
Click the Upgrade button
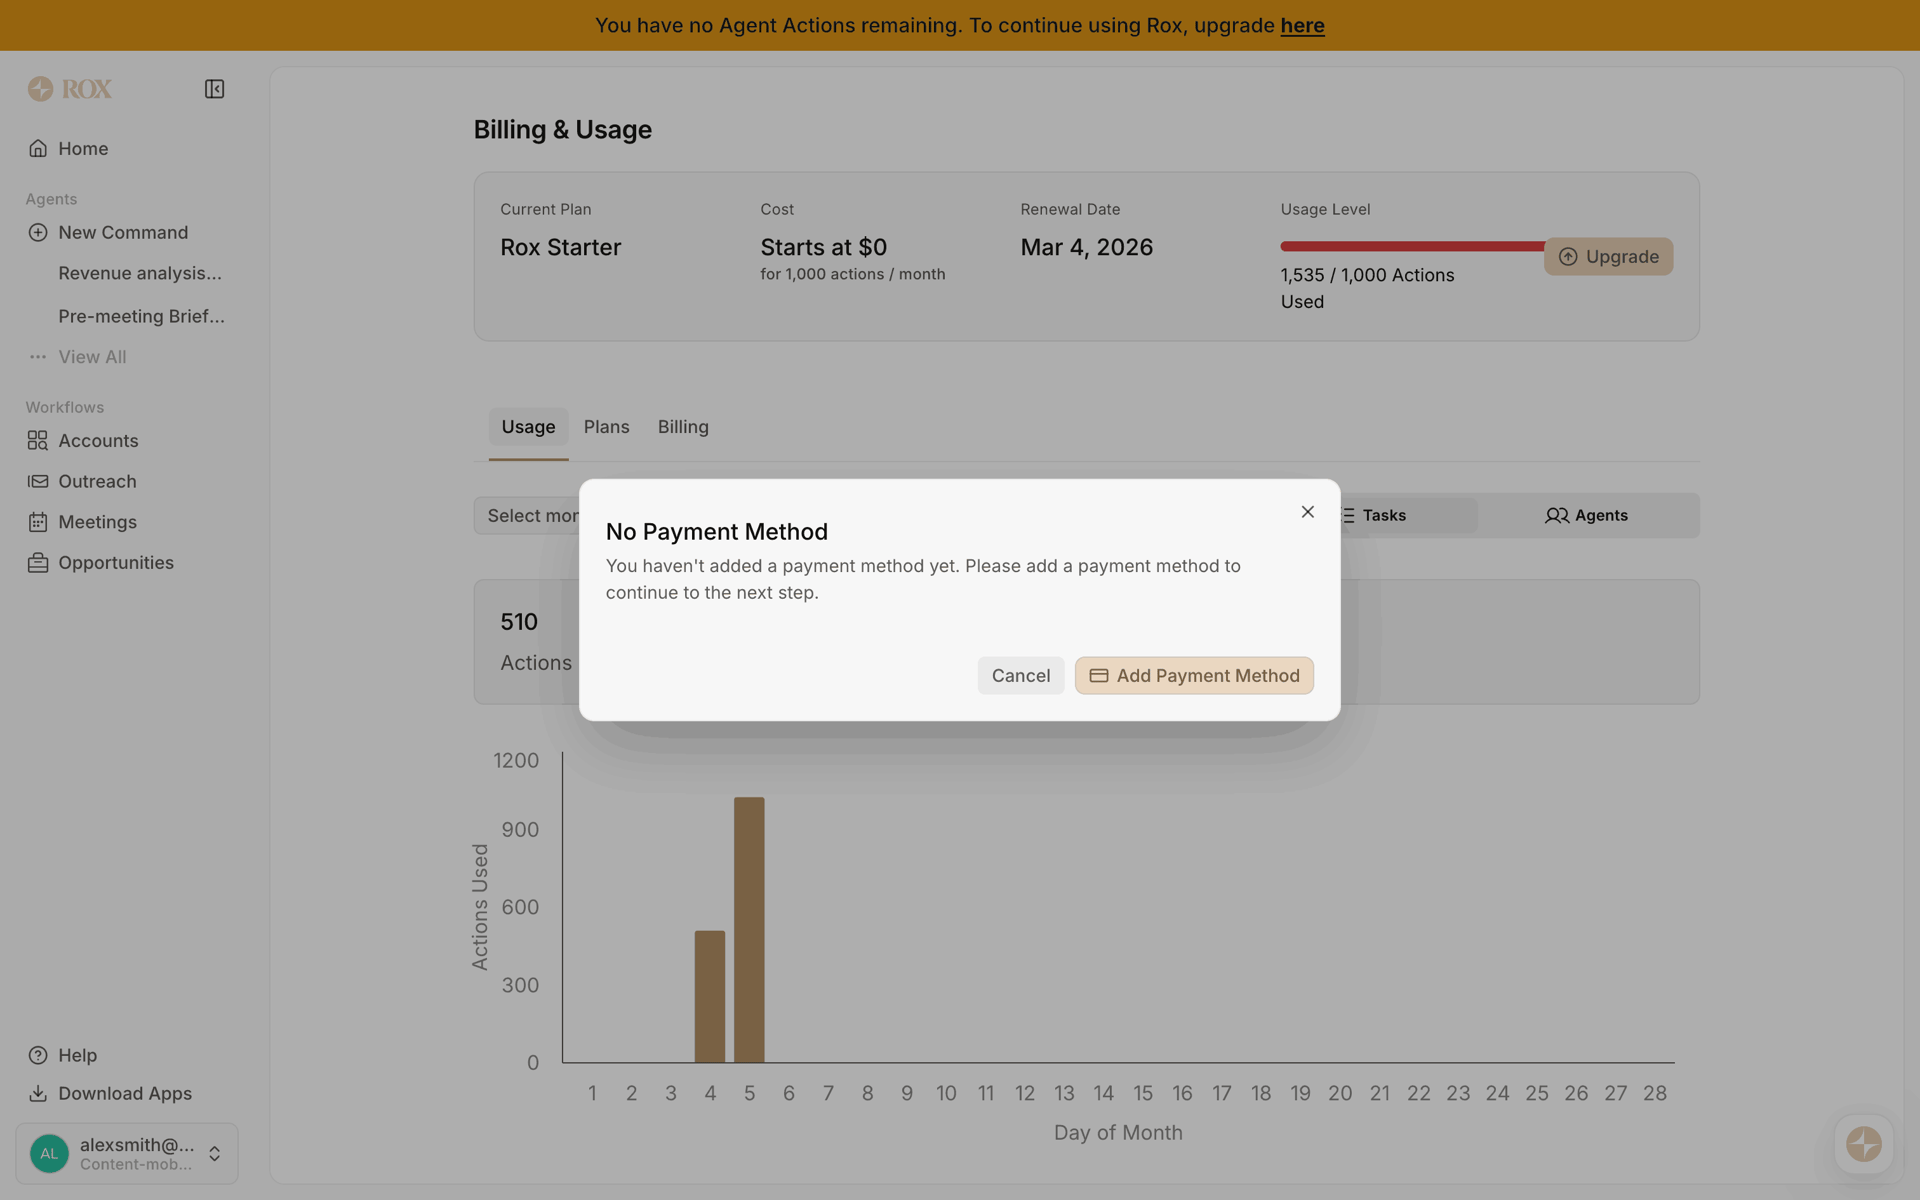[1608, 257]
